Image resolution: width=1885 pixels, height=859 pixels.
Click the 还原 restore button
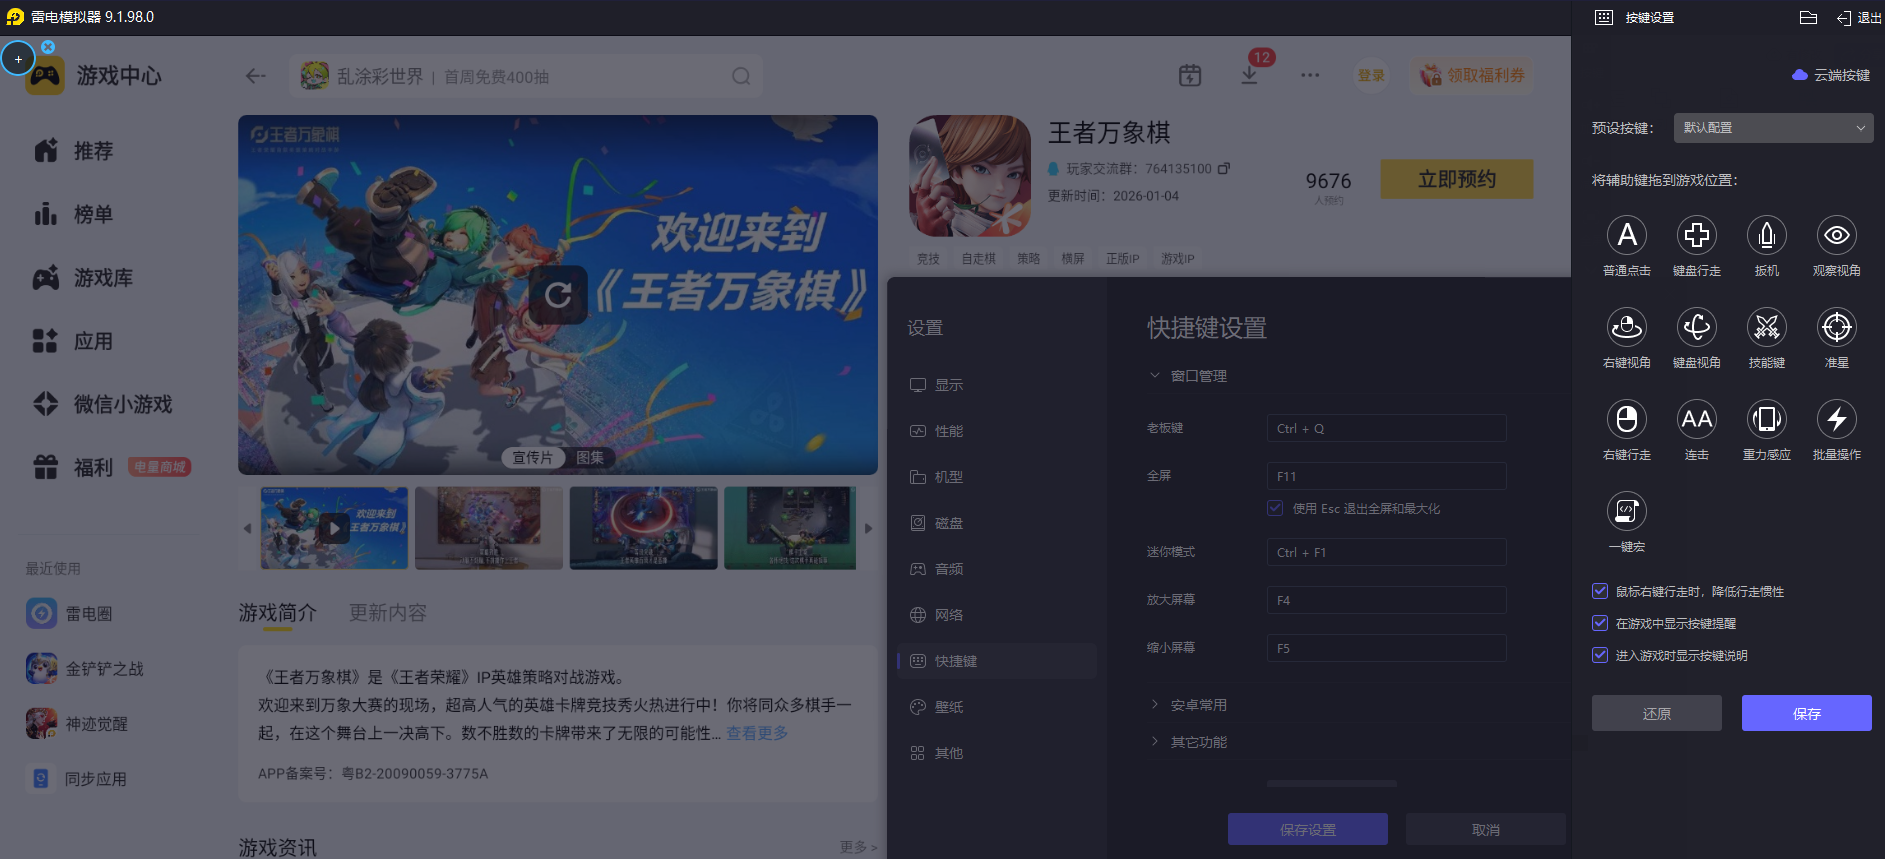(1657, 713)
